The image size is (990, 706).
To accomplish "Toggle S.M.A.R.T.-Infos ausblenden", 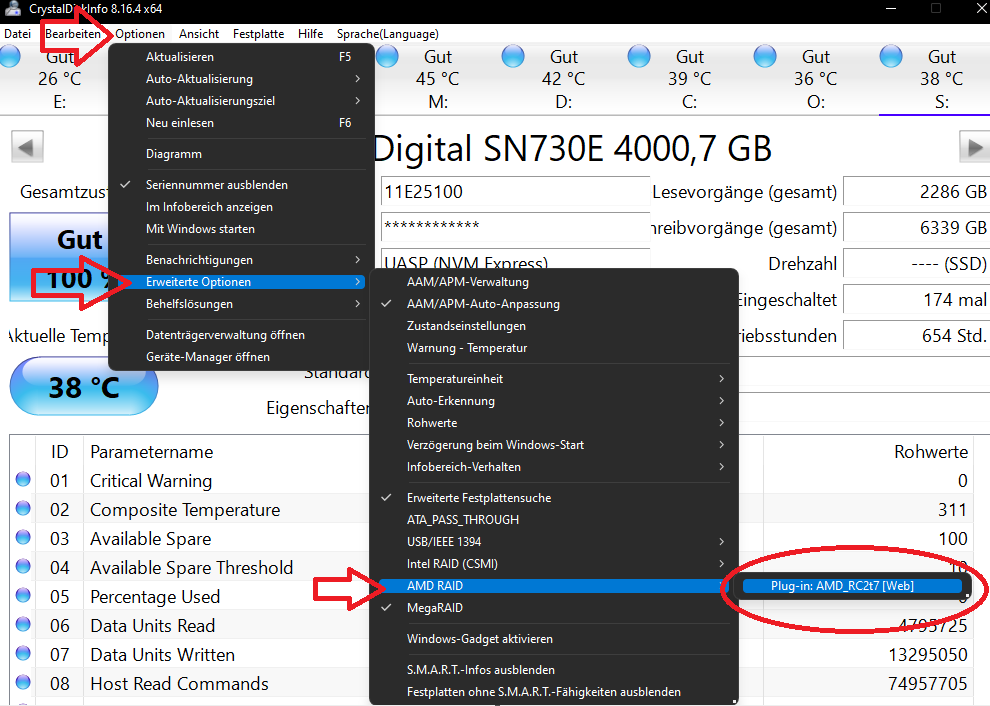I will [554, 669].
